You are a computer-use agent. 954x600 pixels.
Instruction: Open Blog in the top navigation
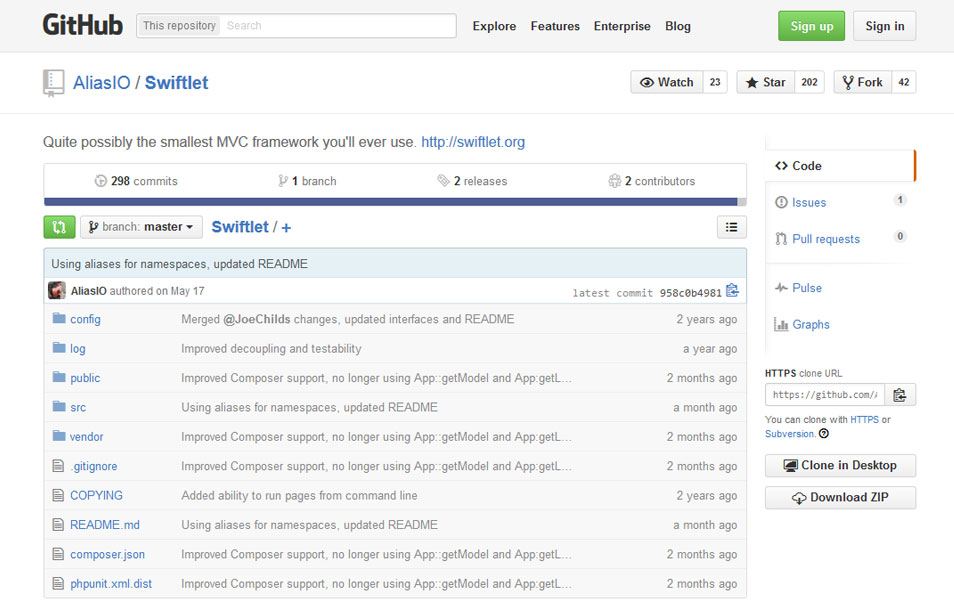tap(678, 26)
